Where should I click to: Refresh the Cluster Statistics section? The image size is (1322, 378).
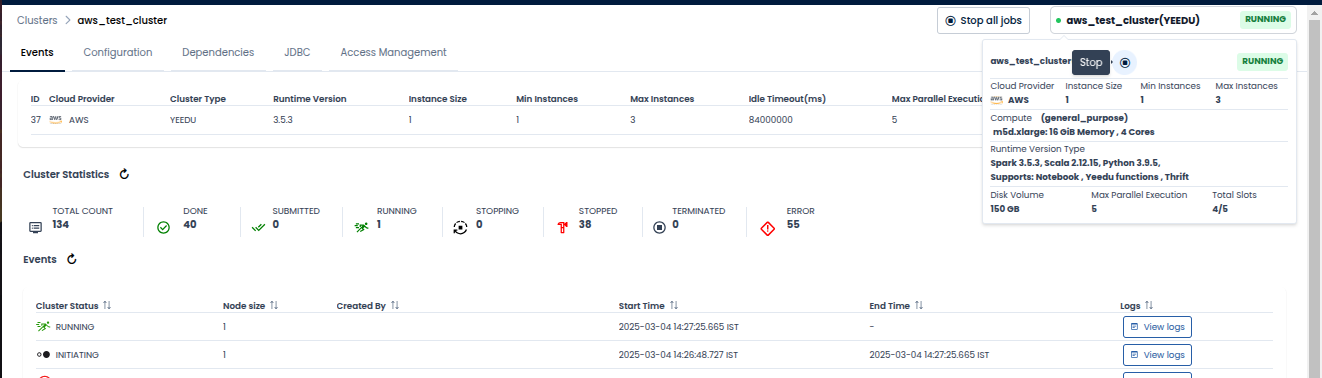pyautogui.click(x=124, y=174)
